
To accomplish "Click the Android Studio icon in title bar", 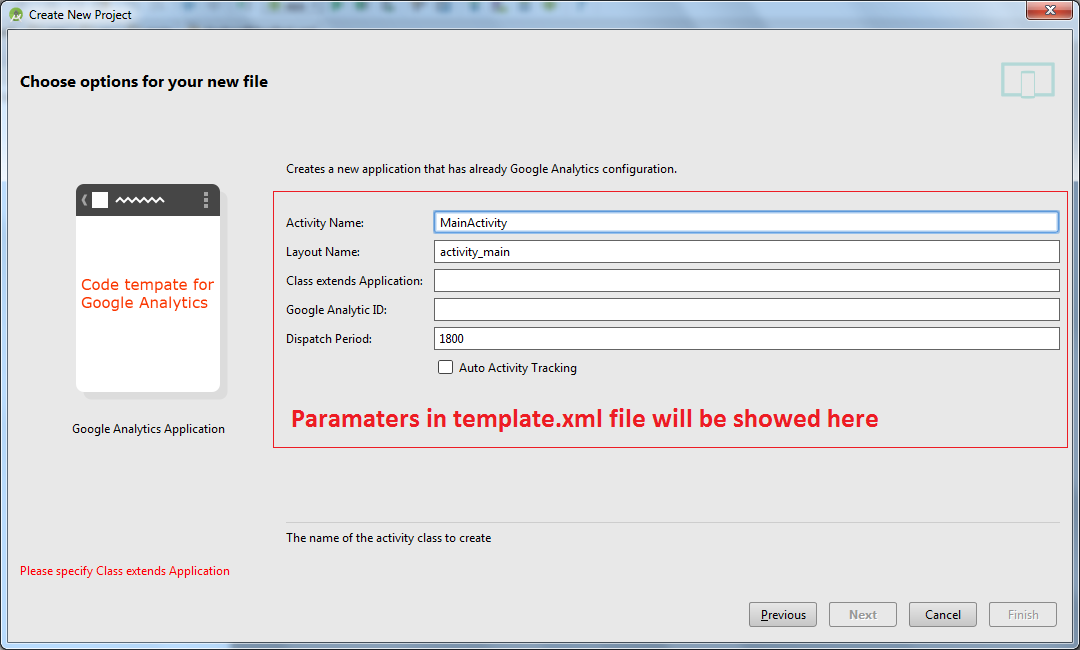I will point(16,15).
